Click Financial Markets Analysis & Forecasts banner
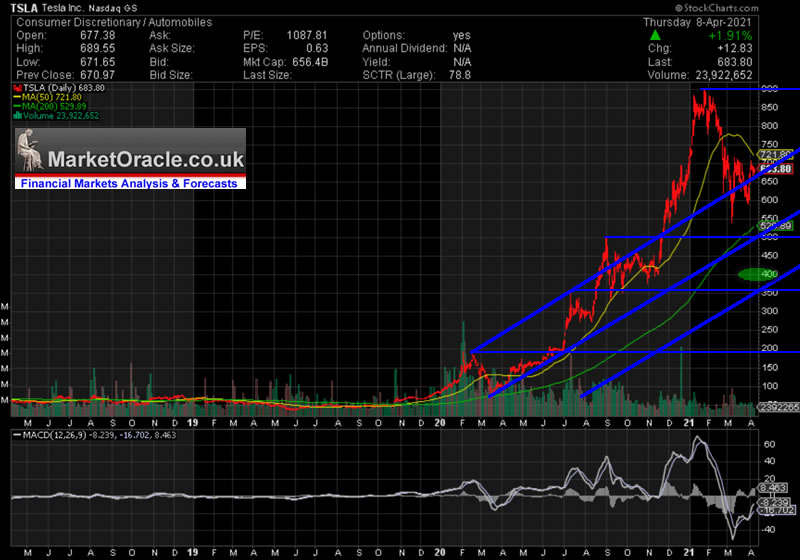The image size is (800, 560). pyautogui.click(x=130, y=183)
